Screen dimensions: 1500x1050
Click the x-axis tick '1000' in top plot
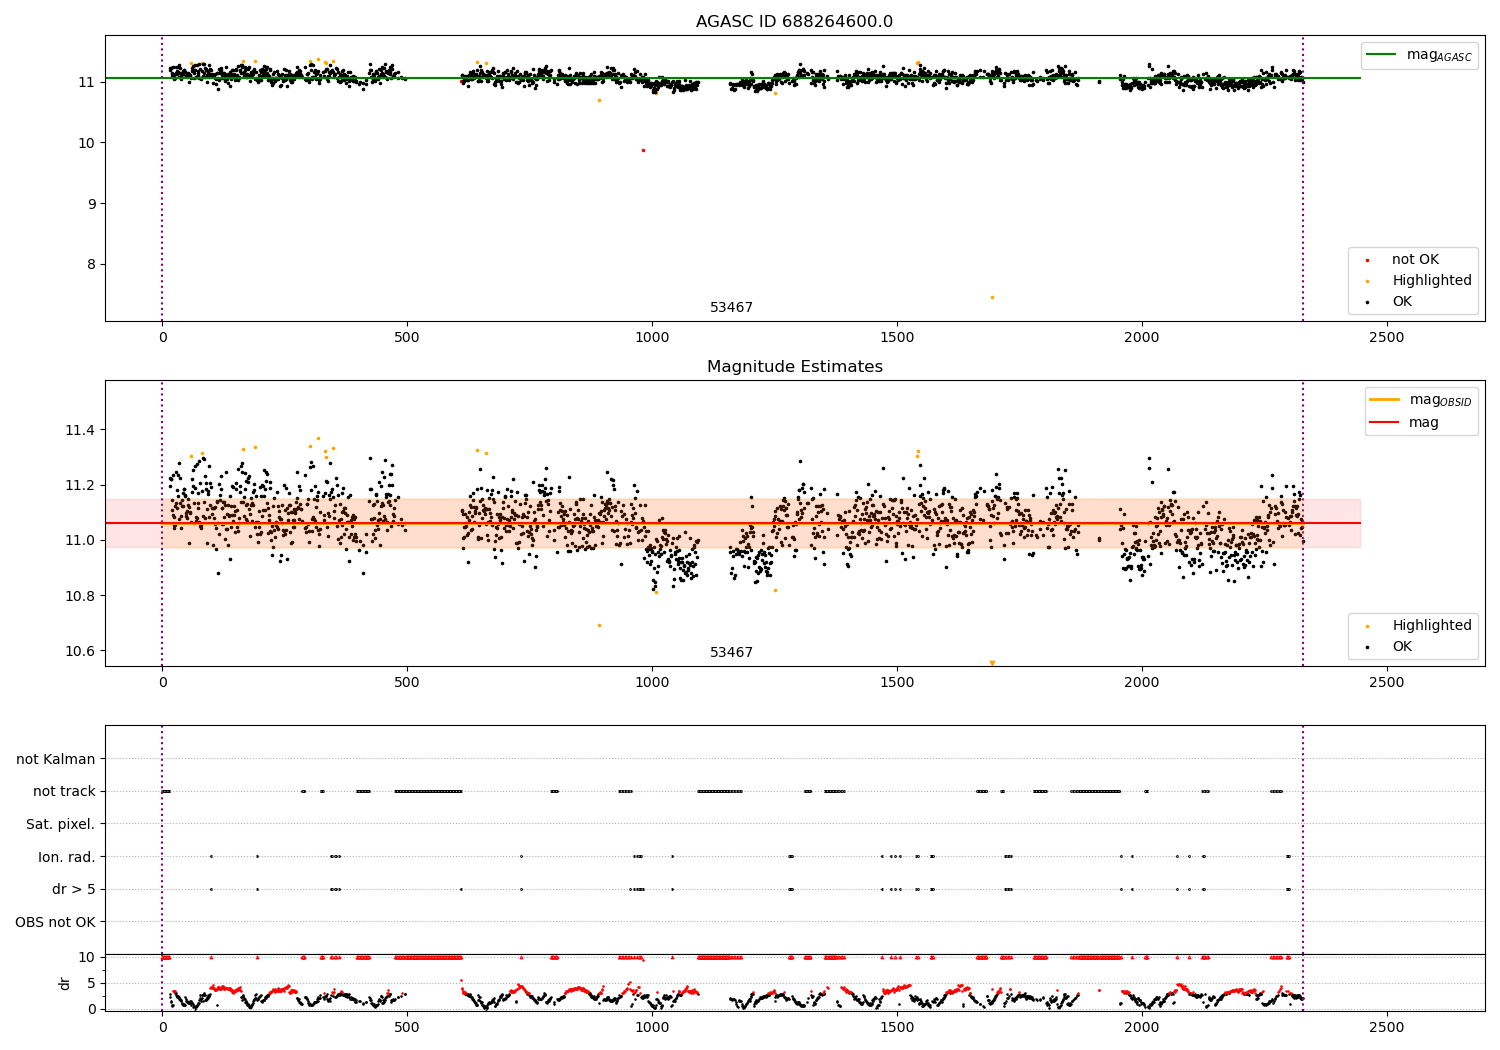click(x=652, y=338)
